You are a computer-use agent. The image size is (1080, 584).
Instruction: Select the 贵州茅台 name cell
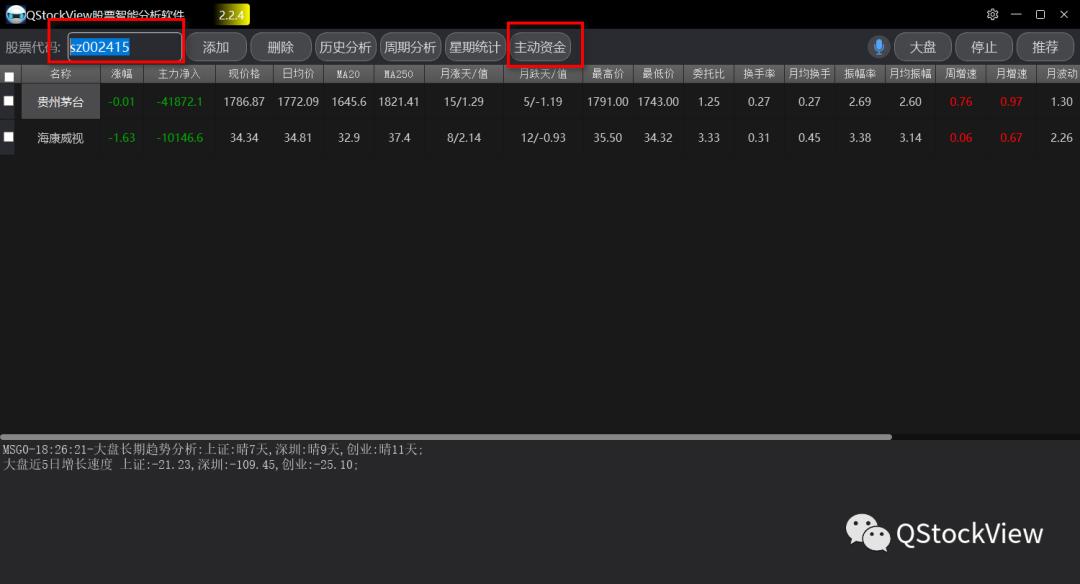(61, 101)
